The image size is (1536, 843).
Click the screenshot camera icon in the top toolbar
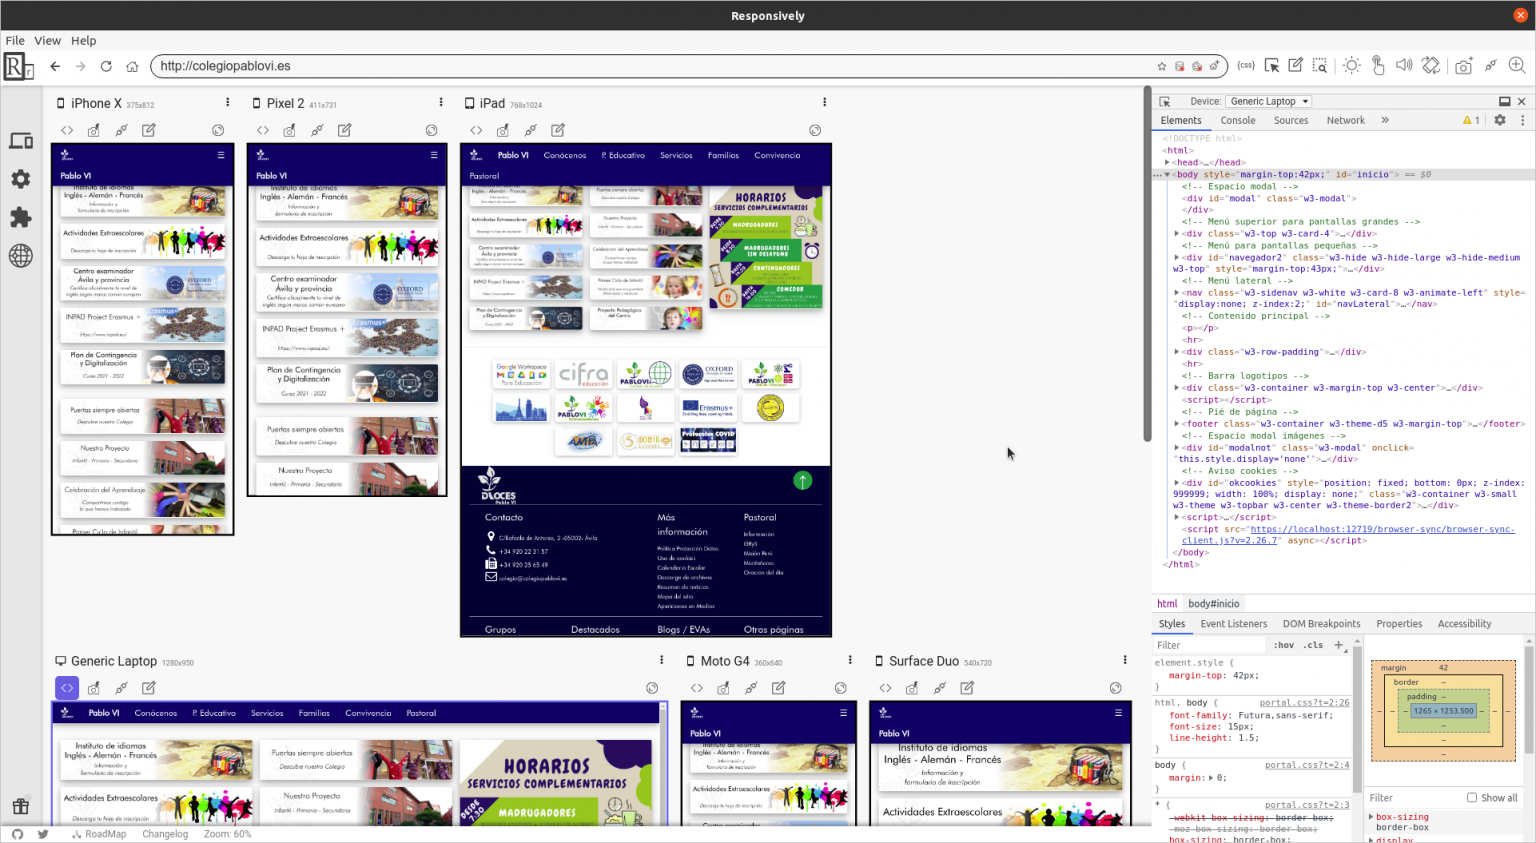pos(1463,66)
